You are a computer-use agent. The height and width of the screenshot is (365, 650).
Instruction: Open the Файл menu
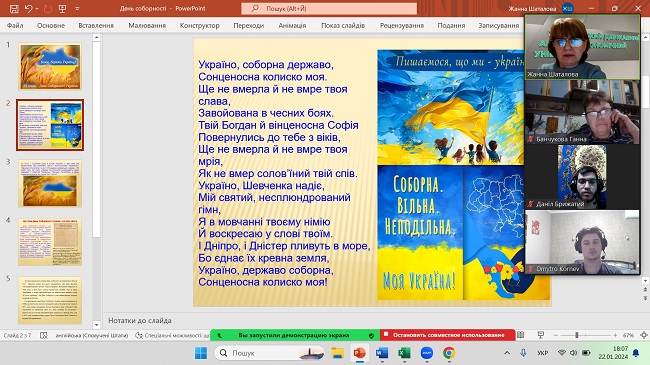click(15, 25)
